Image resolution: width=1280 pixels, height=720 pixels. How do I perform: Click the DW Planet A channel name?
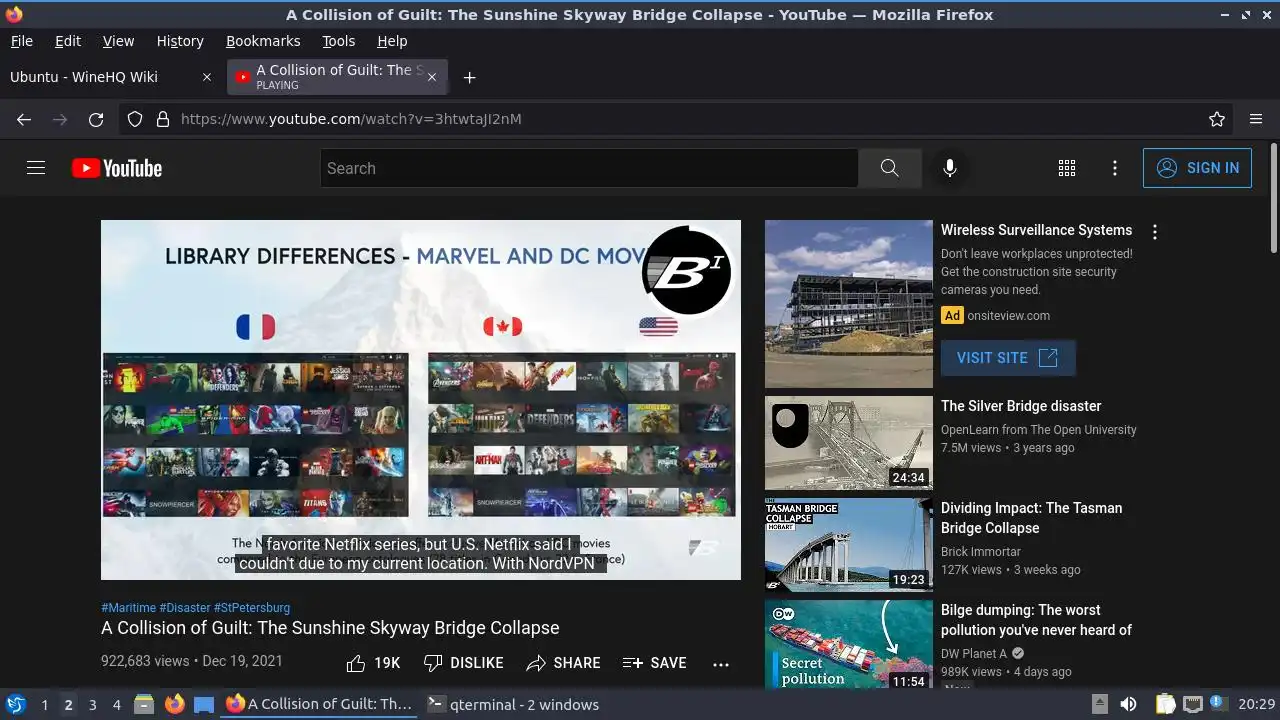[974, 654]
